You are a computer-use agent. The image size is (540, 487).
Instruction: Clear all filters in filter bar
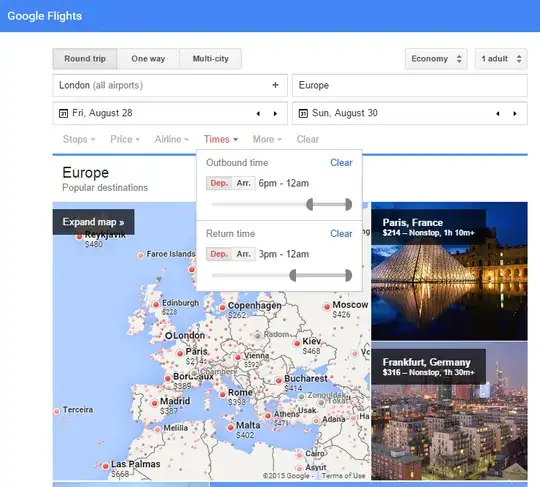coord(308,139)
